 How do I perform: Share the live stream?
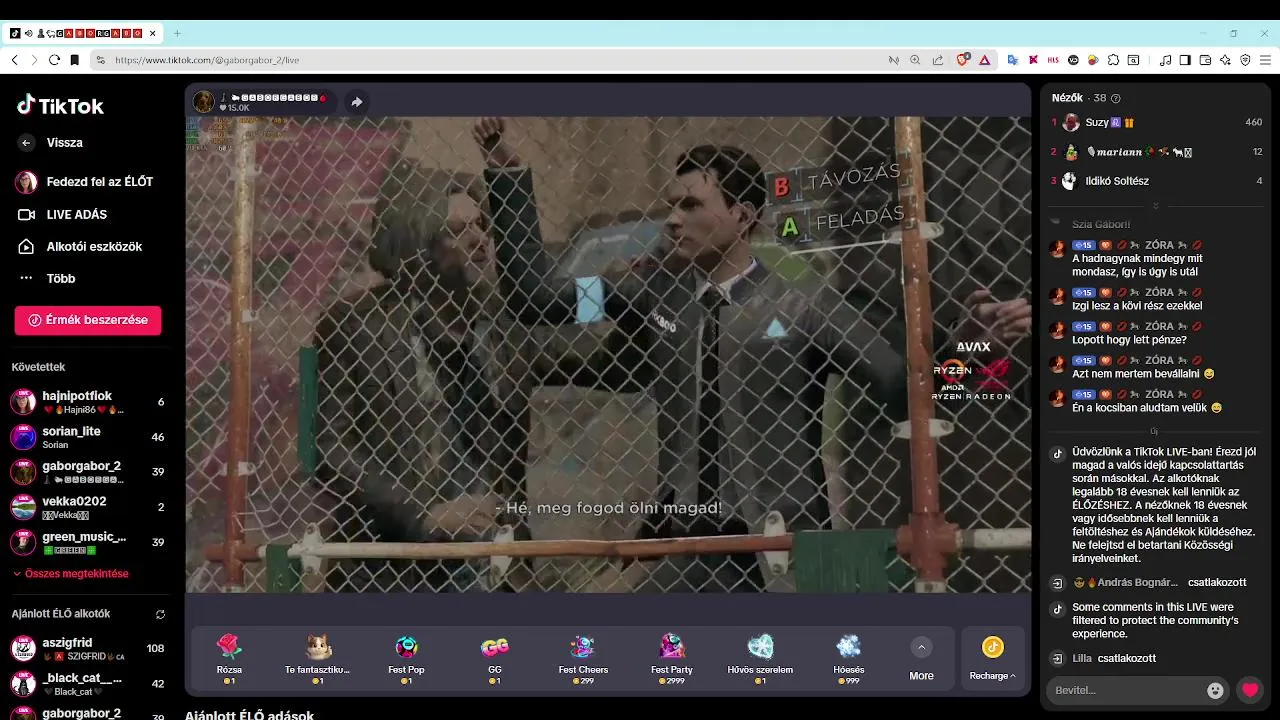tap(356, 102)
